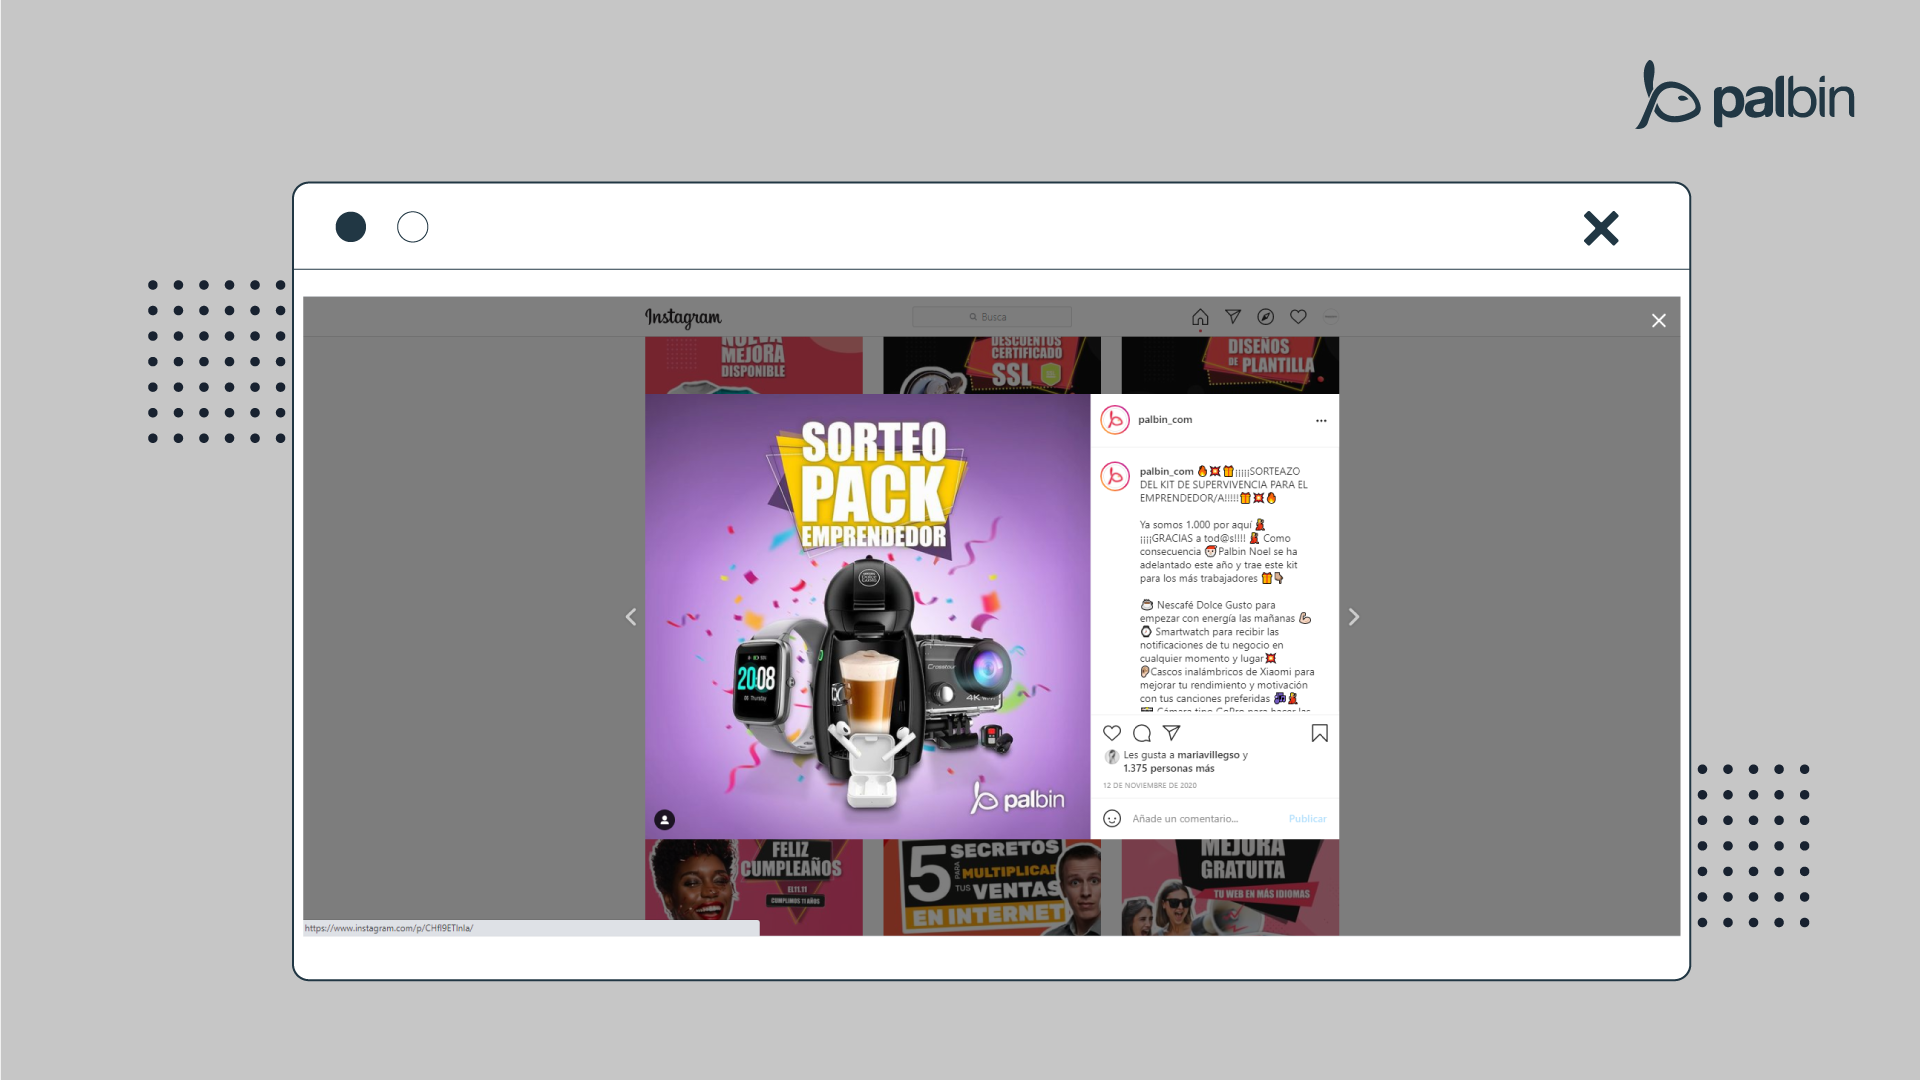Open the comment bubble icon

(x=1142, y=733)
